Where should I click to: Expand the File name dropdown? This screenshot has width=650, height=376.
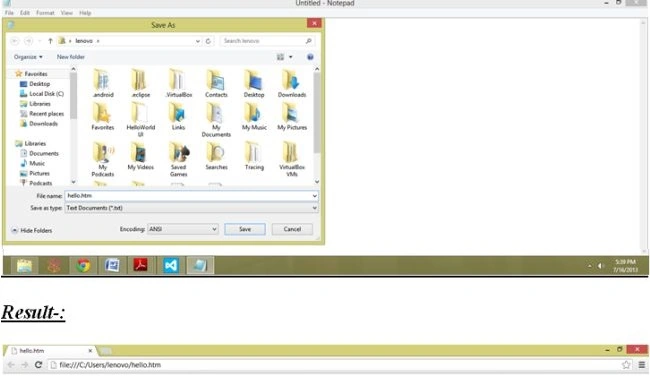point(315,196)
